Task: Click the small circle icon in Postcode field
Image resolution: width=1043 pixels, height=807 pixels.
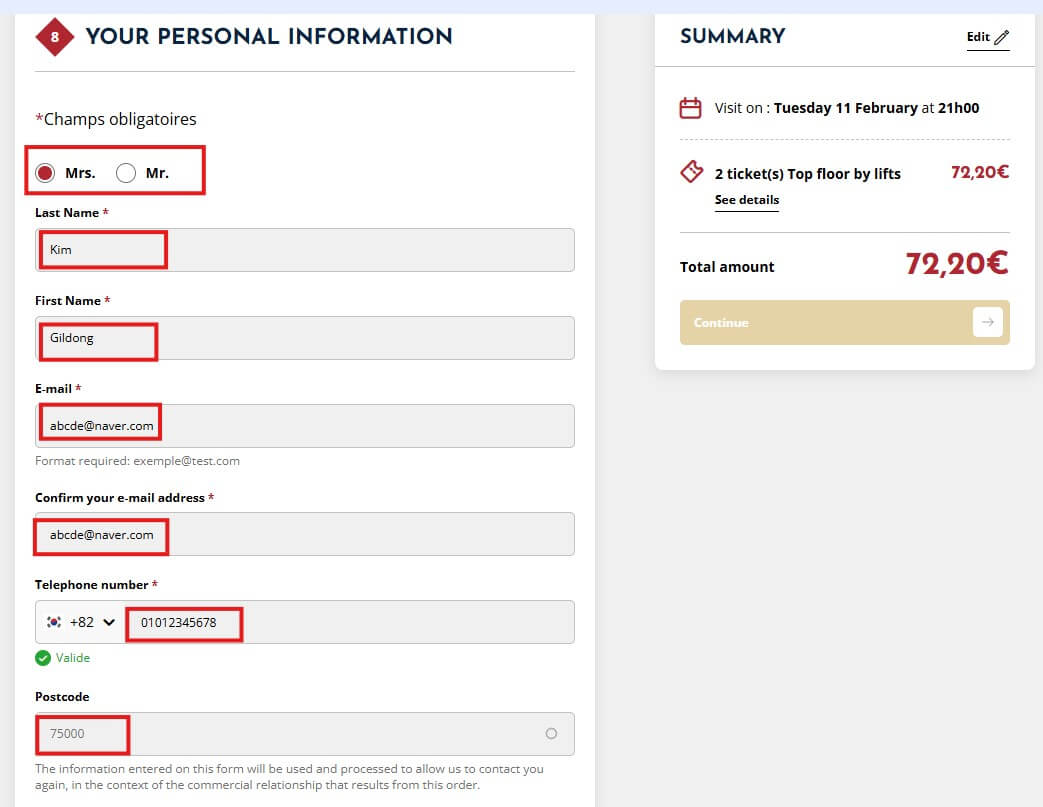Action: click(551, 733)
